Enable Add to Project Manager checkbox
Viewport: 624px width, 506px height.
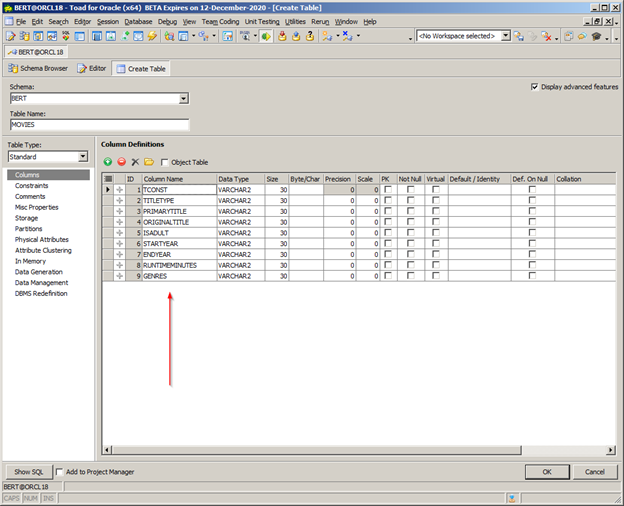click(59, 472)
